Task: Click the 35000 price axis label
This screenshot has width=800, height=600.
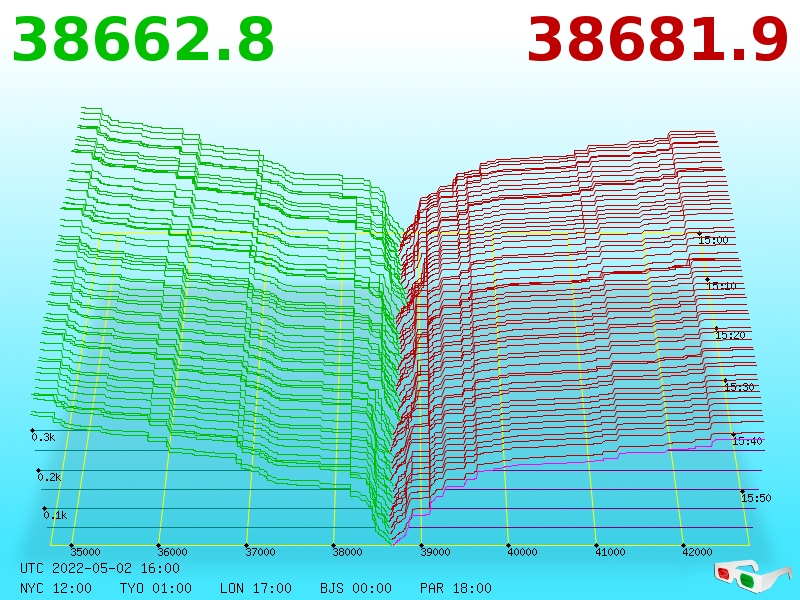Action: (x=85, y=552)
